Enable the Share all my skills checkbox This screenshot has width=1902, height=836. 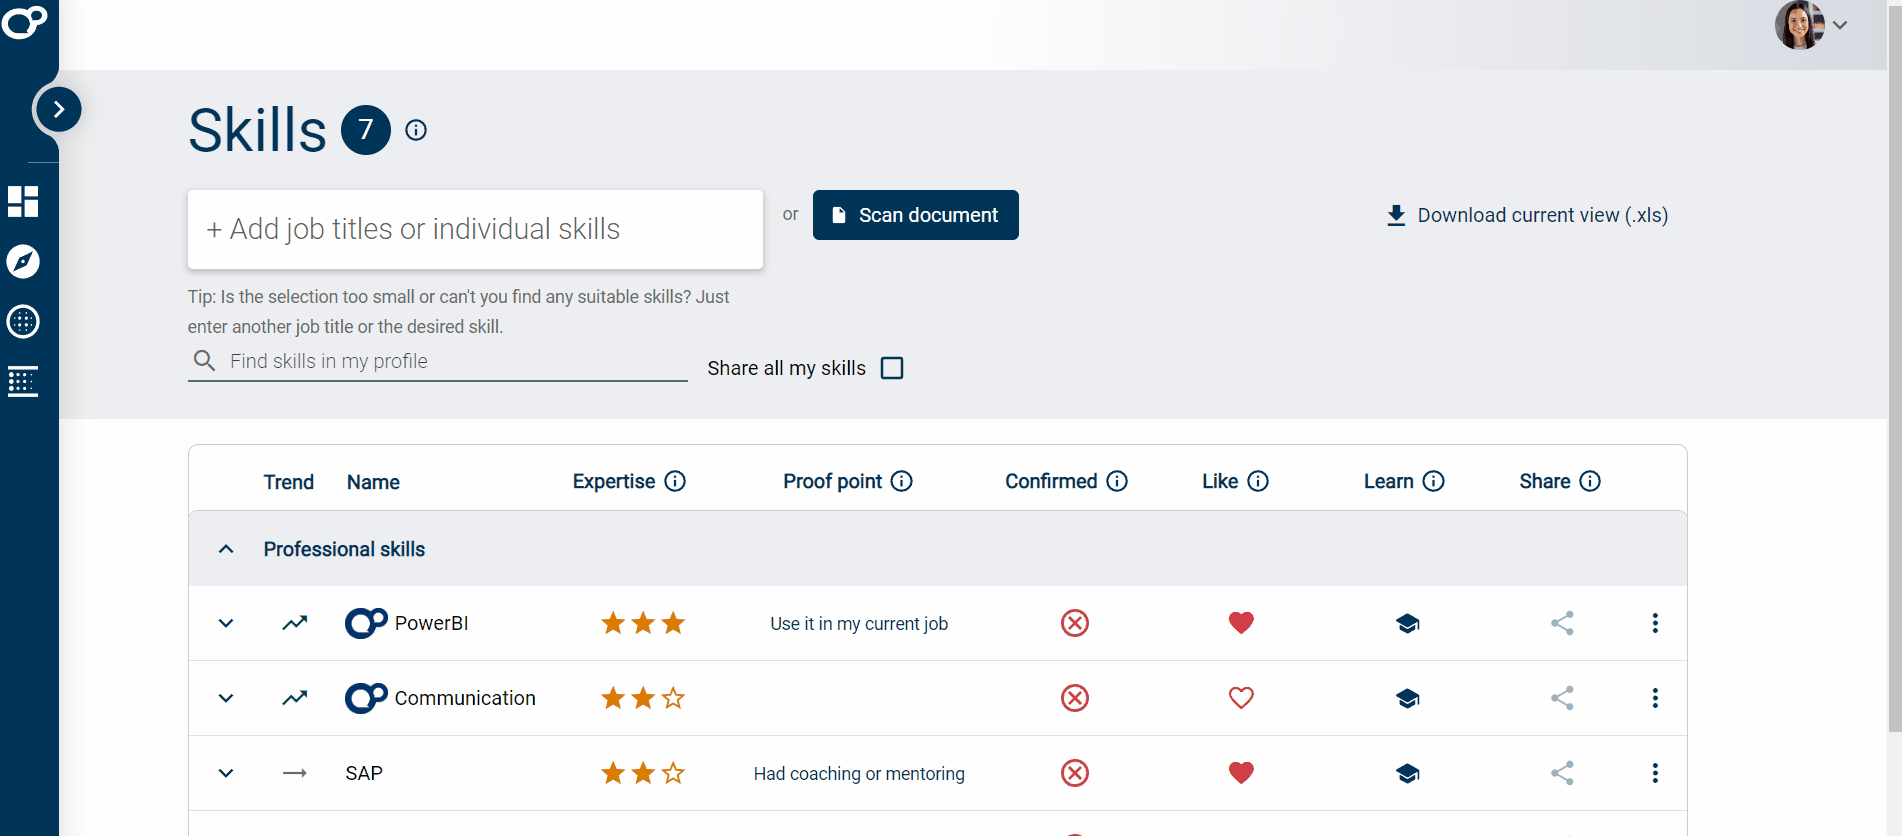tap(892, 368)
